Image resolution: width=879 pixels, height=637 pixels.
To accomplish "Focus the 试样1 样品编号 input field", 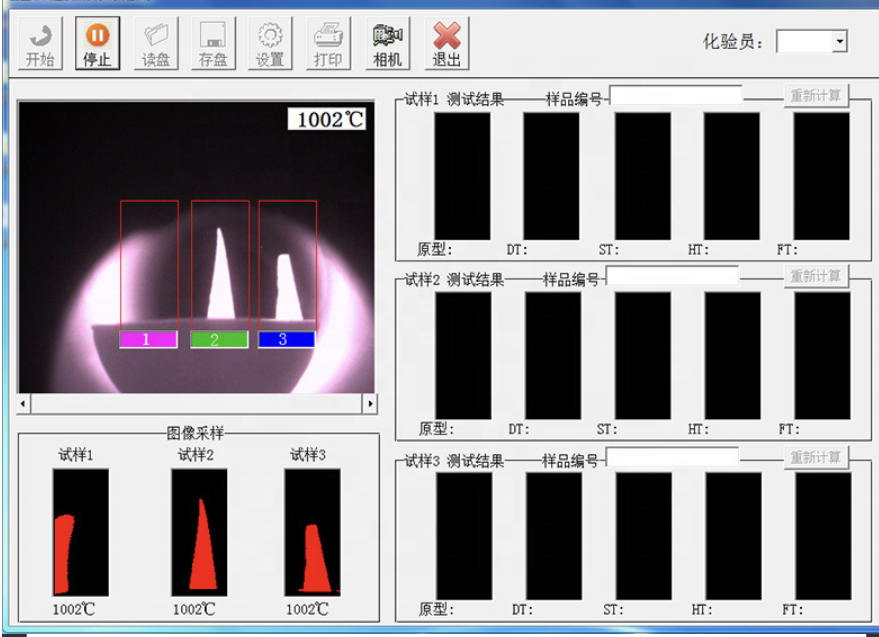I will (x=676, y=96).
